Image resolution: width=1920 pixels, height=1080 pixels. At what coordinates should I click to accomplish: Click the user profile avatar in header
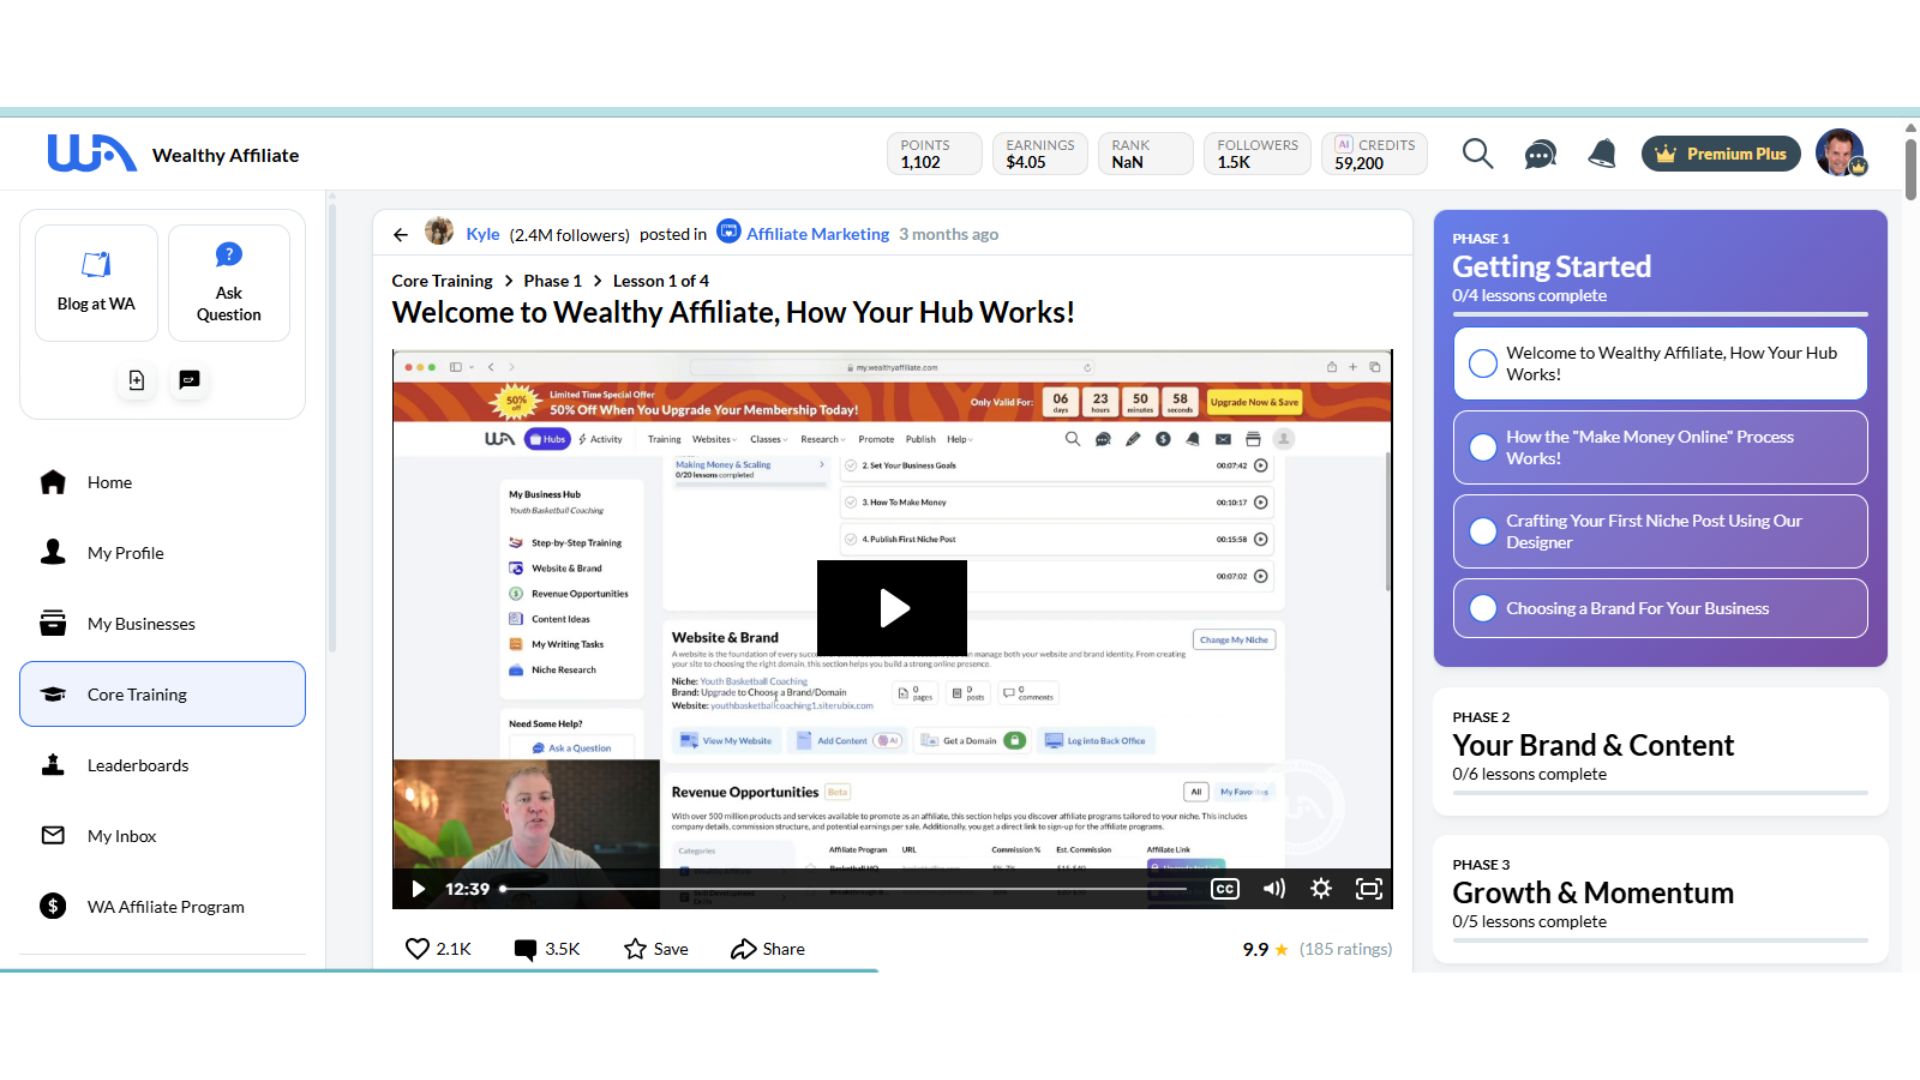[x=1841, y=153]
